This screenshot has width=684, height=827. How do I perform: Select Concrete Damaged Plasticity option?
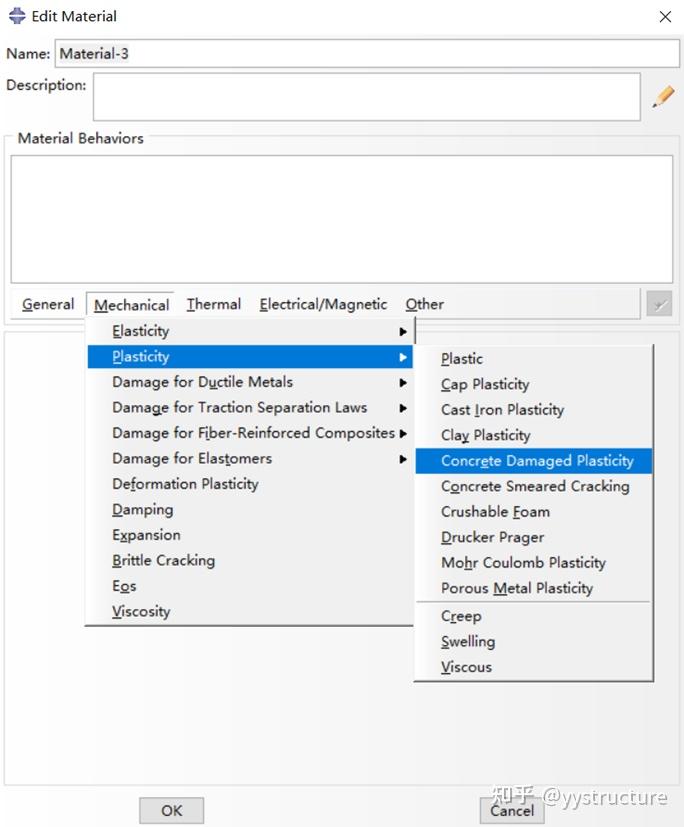[537, 461]
